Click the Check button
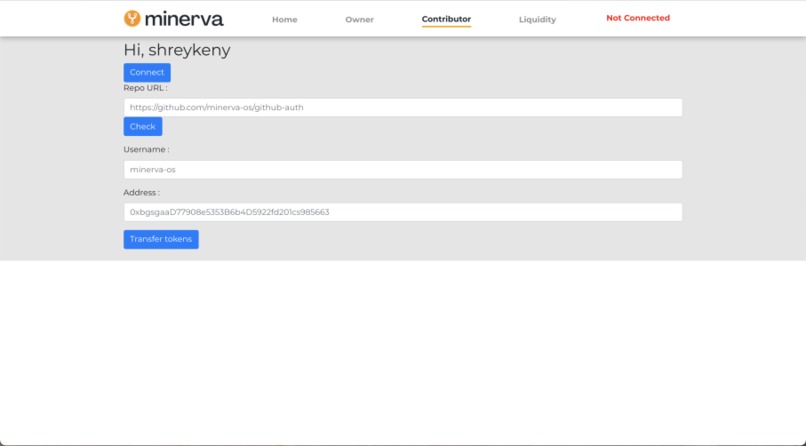The image size is (806, 446). pos(143,126)
